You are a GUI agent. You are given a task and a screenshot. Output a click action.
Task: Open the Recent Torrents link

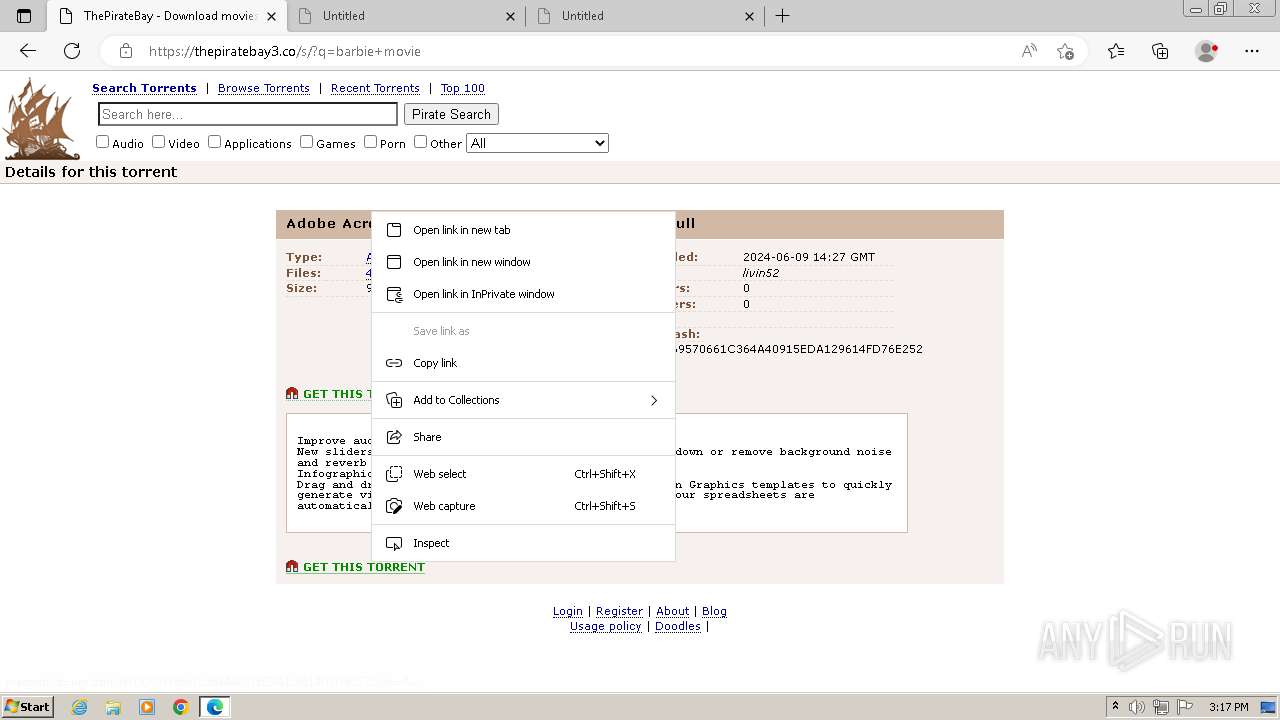click(x=375, y=88)
